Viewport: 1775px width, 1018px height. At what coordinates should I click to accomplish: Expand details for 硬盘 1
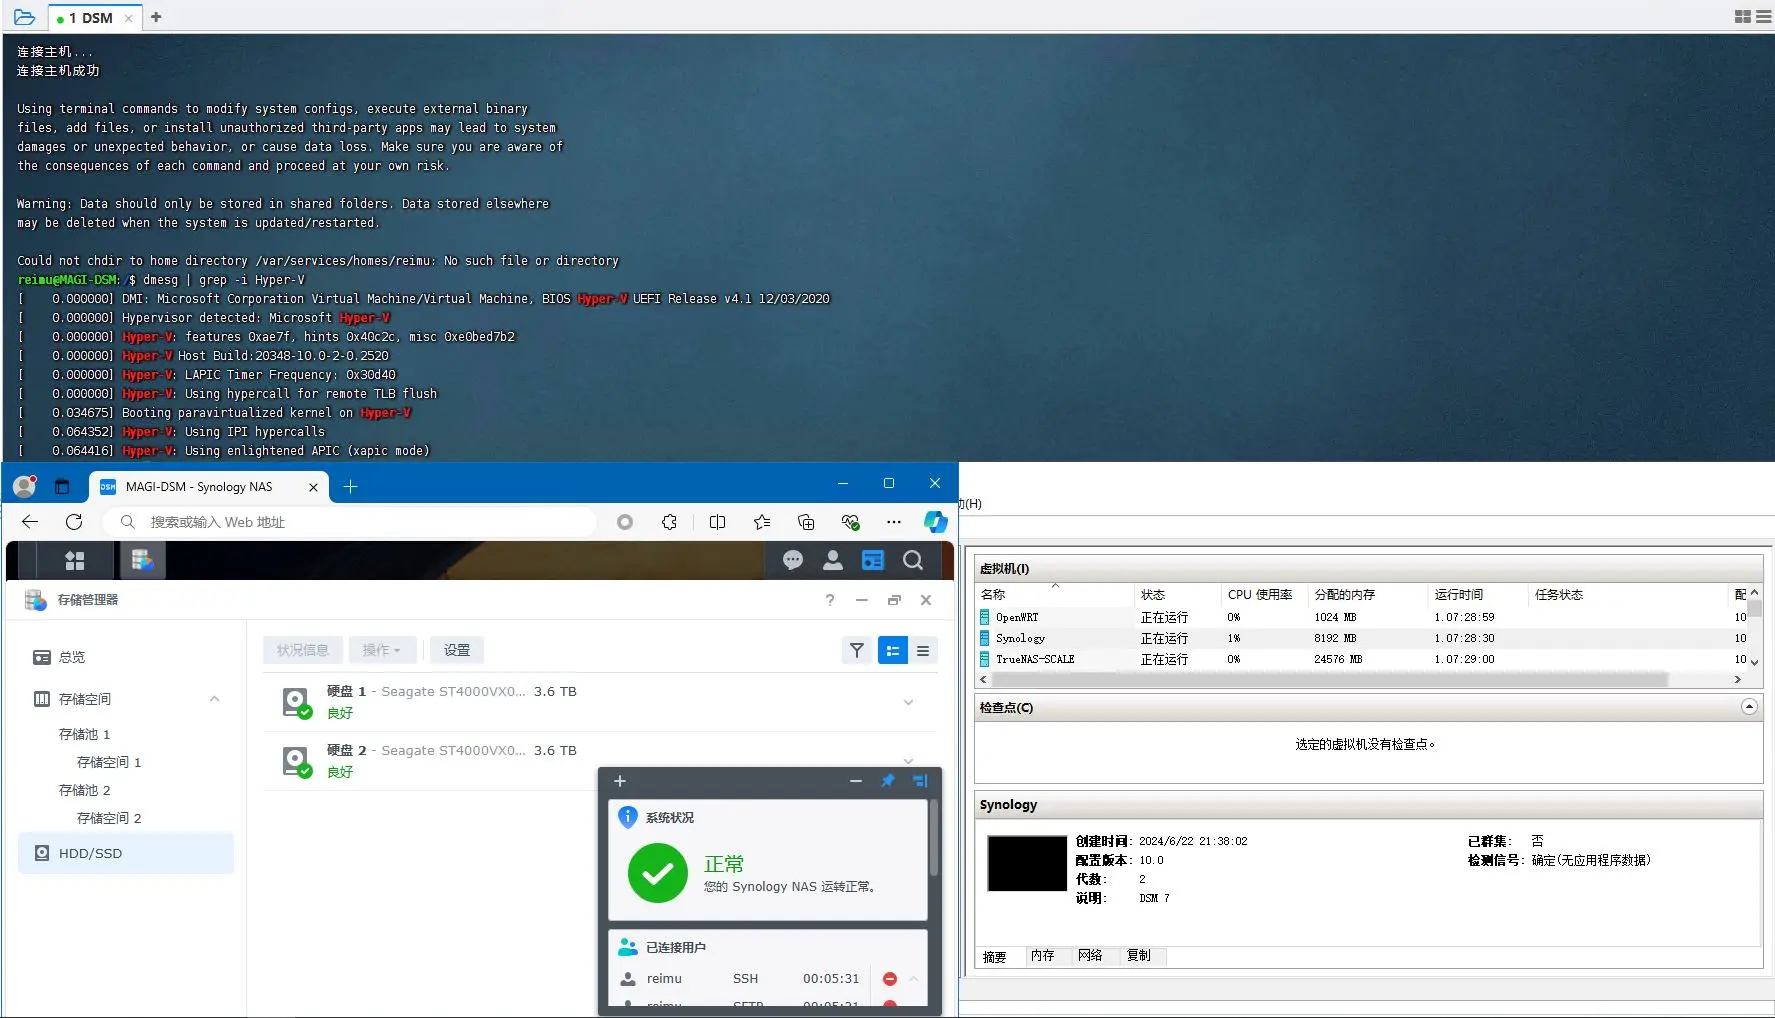(908, 702)
